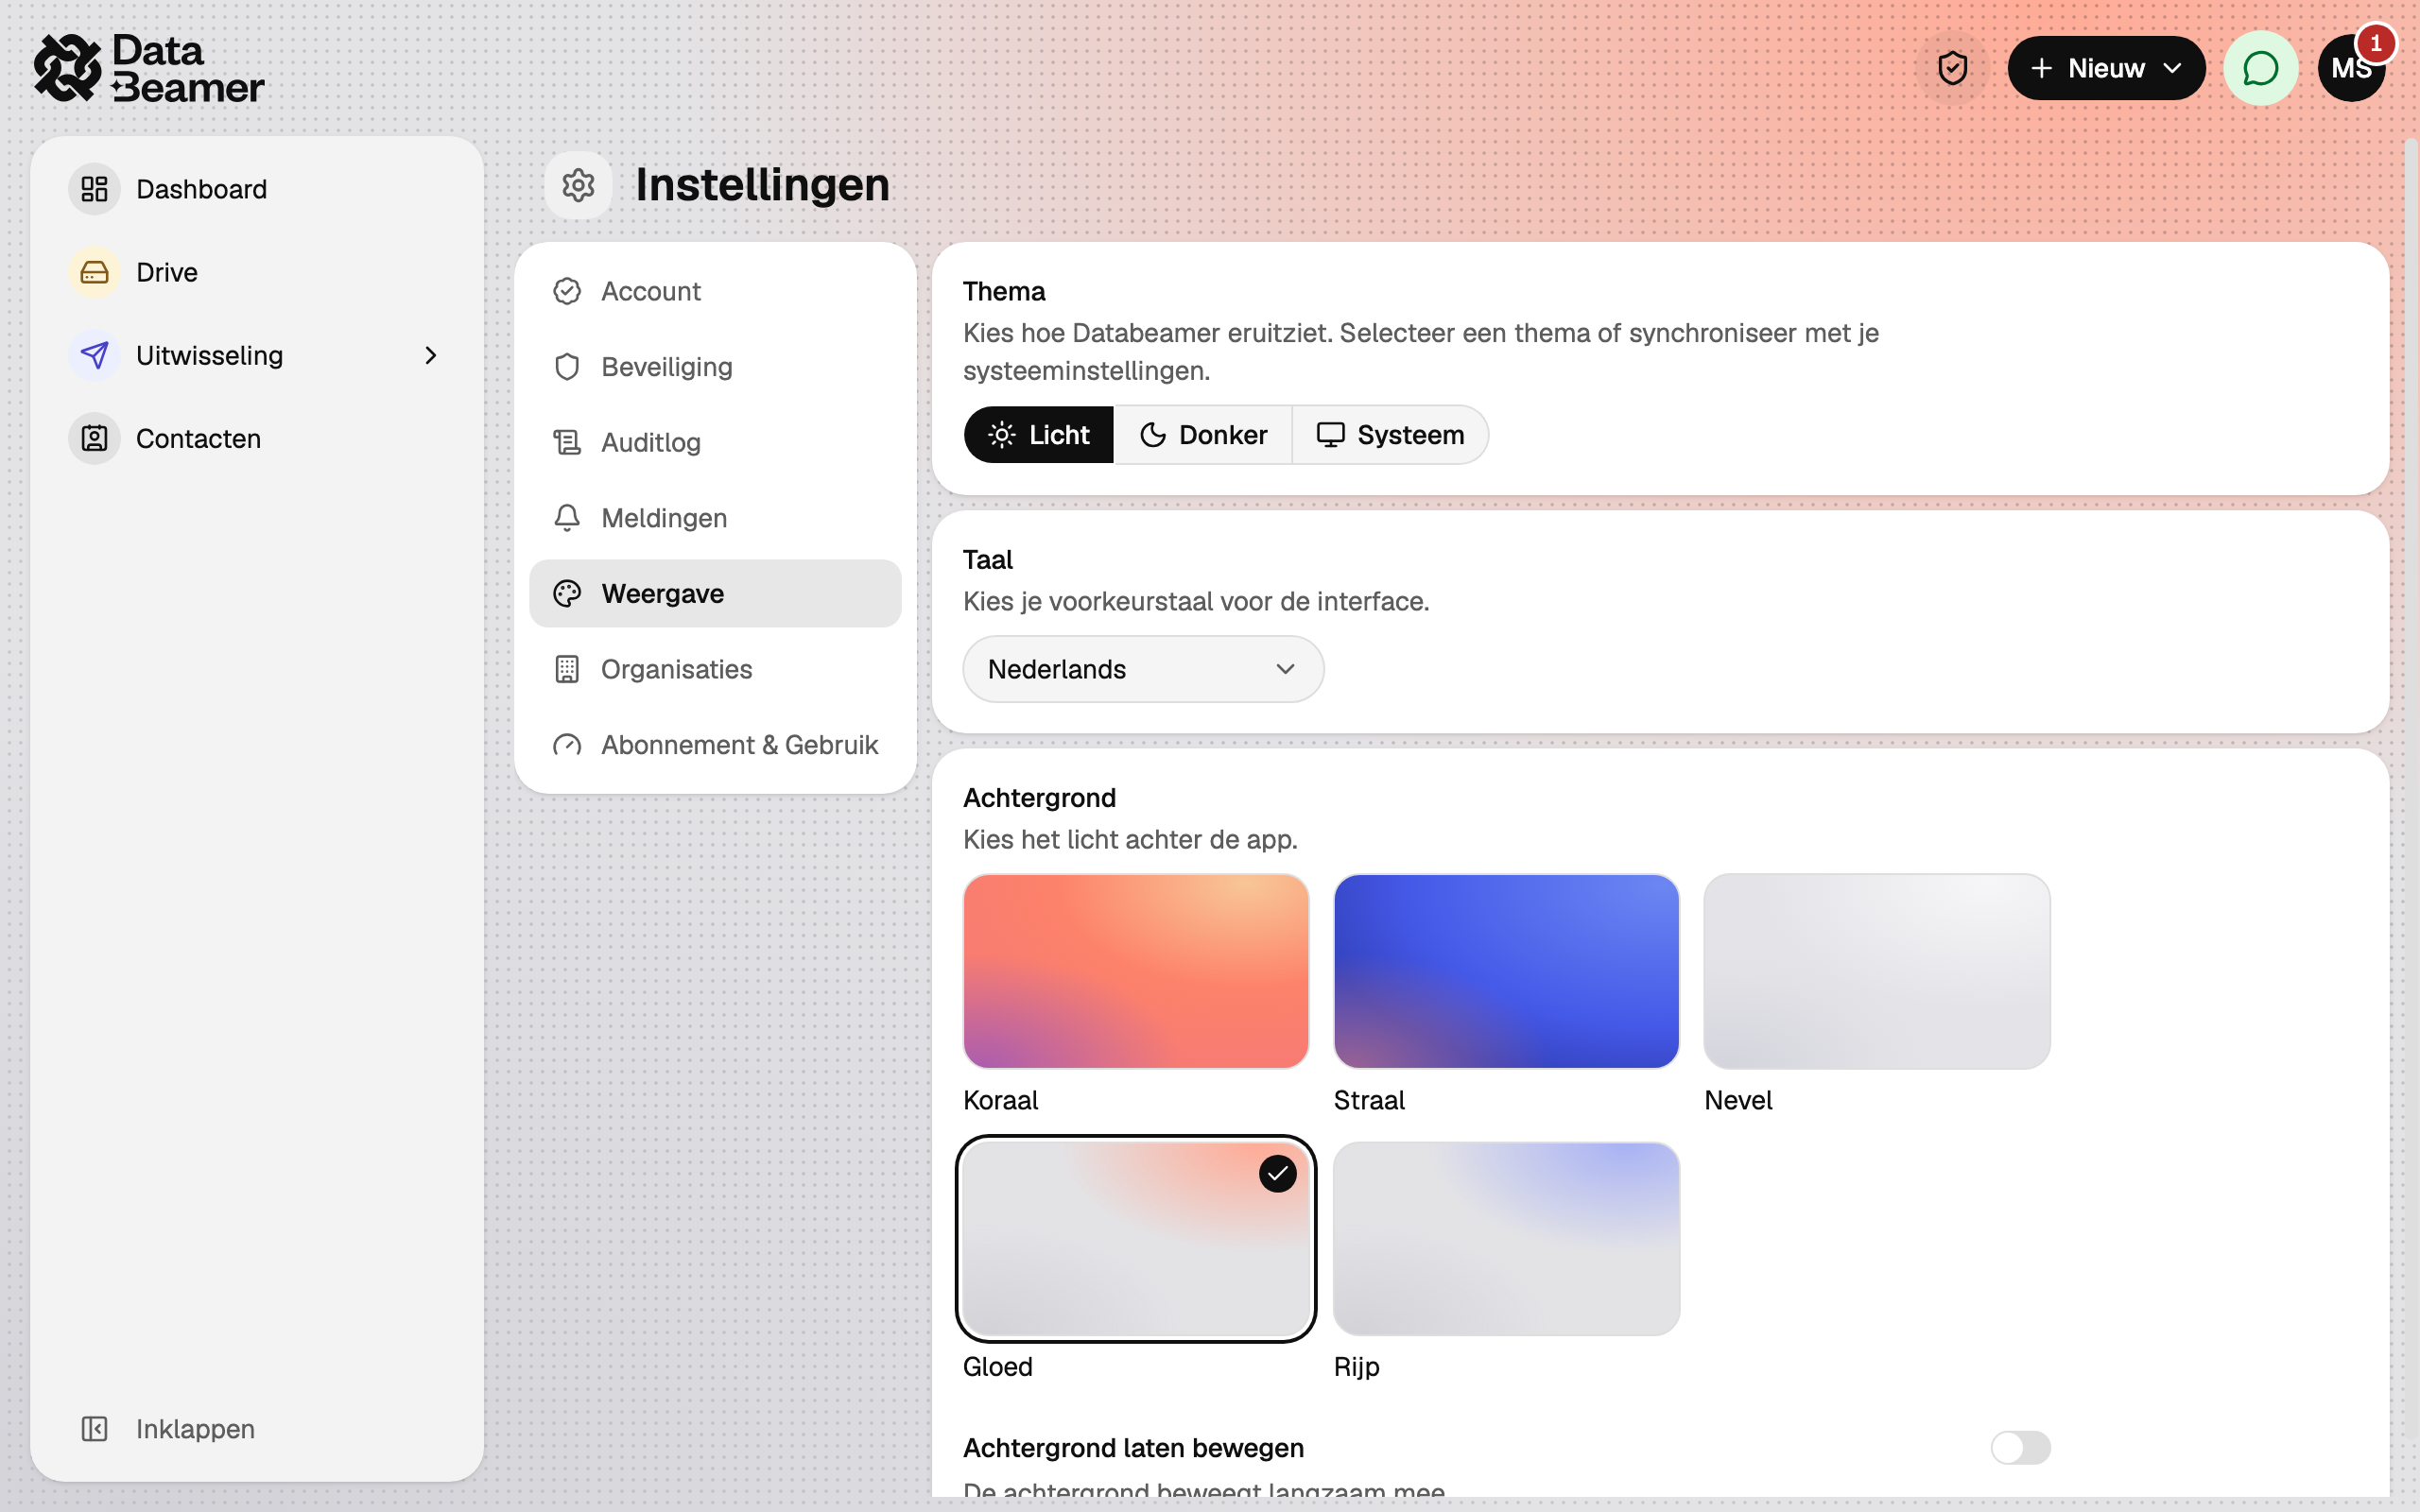This screenshot has height=1512, width=2420.
Task: Click the Taal section heading
Action: pos(988,560)
